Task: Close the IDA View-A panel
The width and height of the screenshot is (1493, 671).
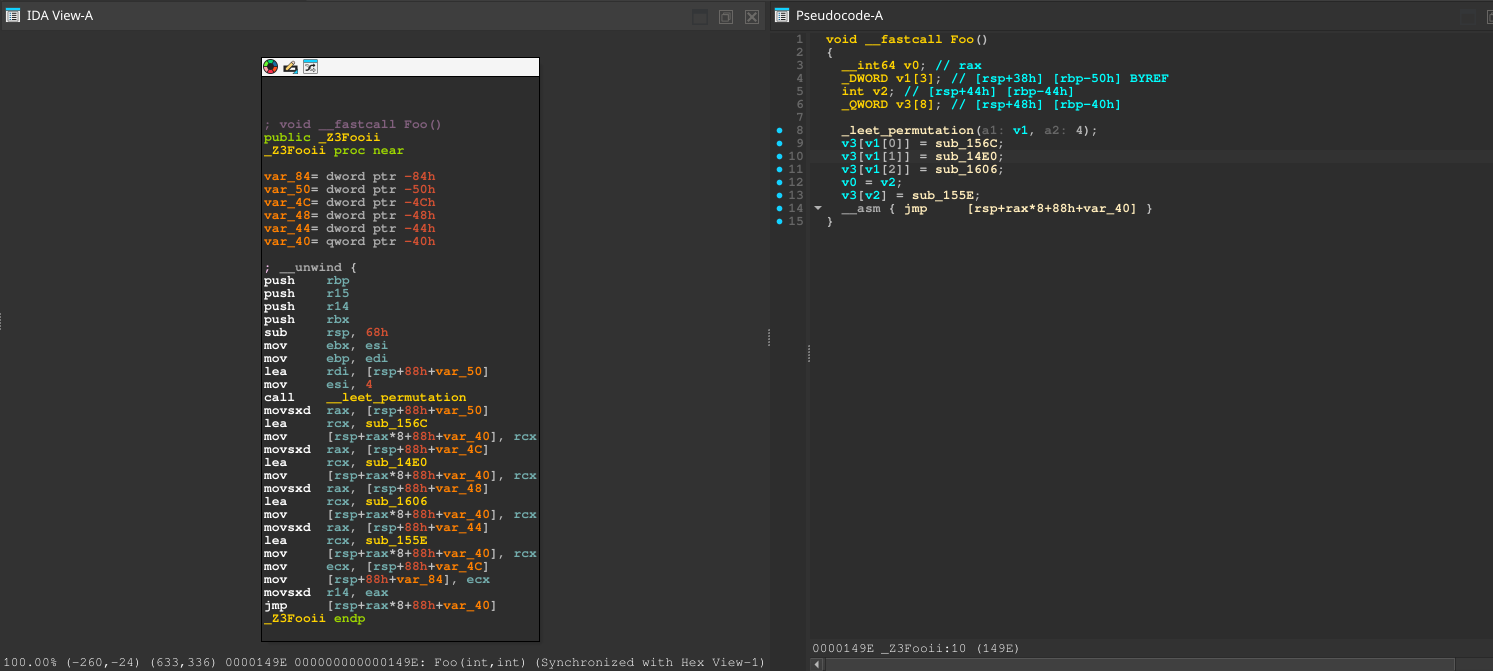Action: pos(752,16)
